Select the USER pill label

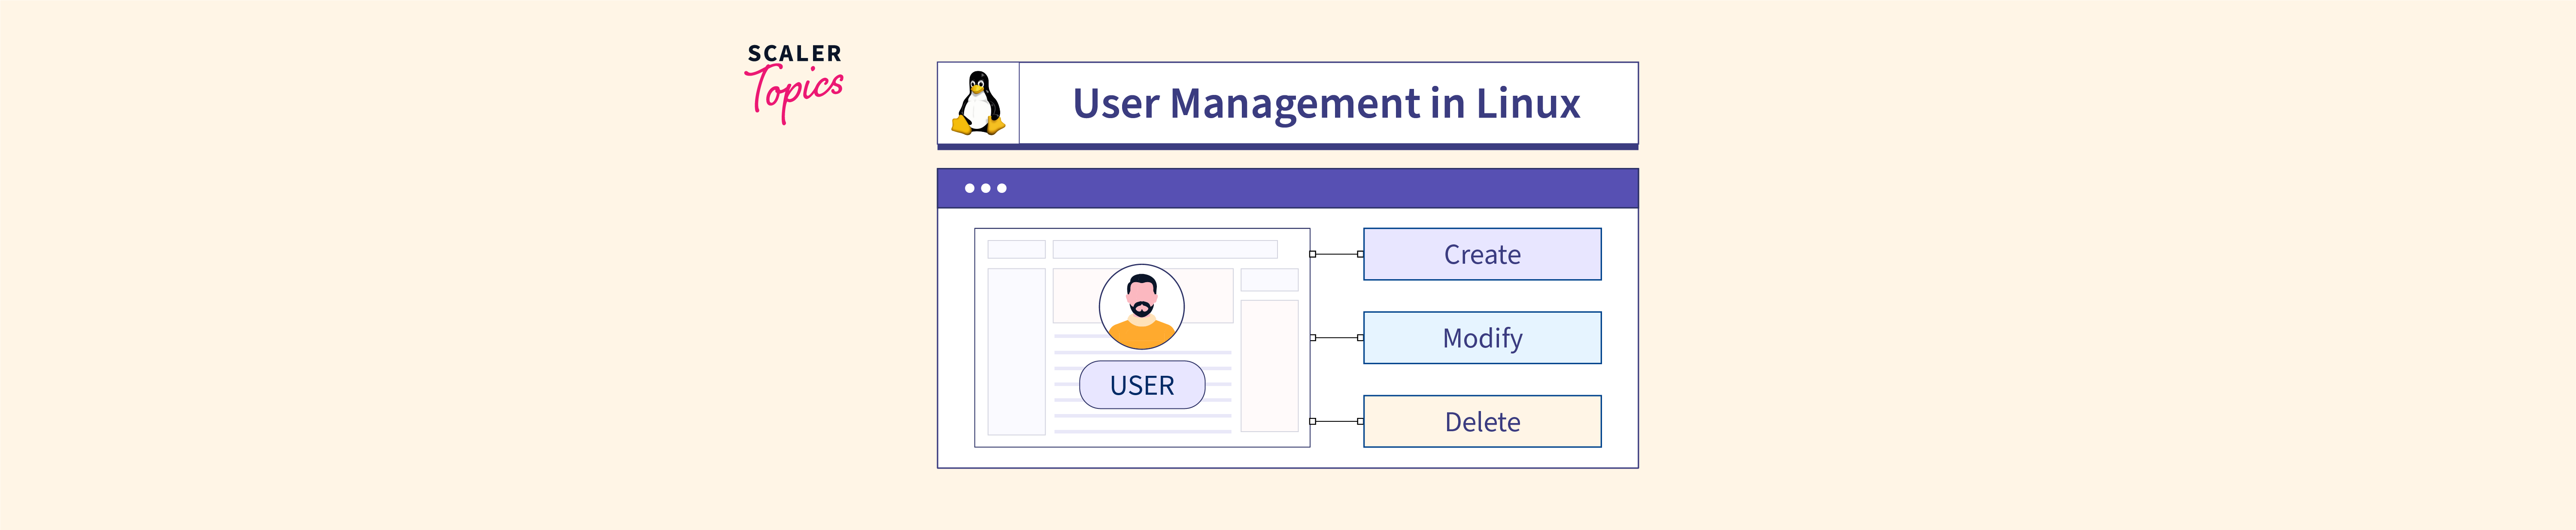coord(1141,385)
